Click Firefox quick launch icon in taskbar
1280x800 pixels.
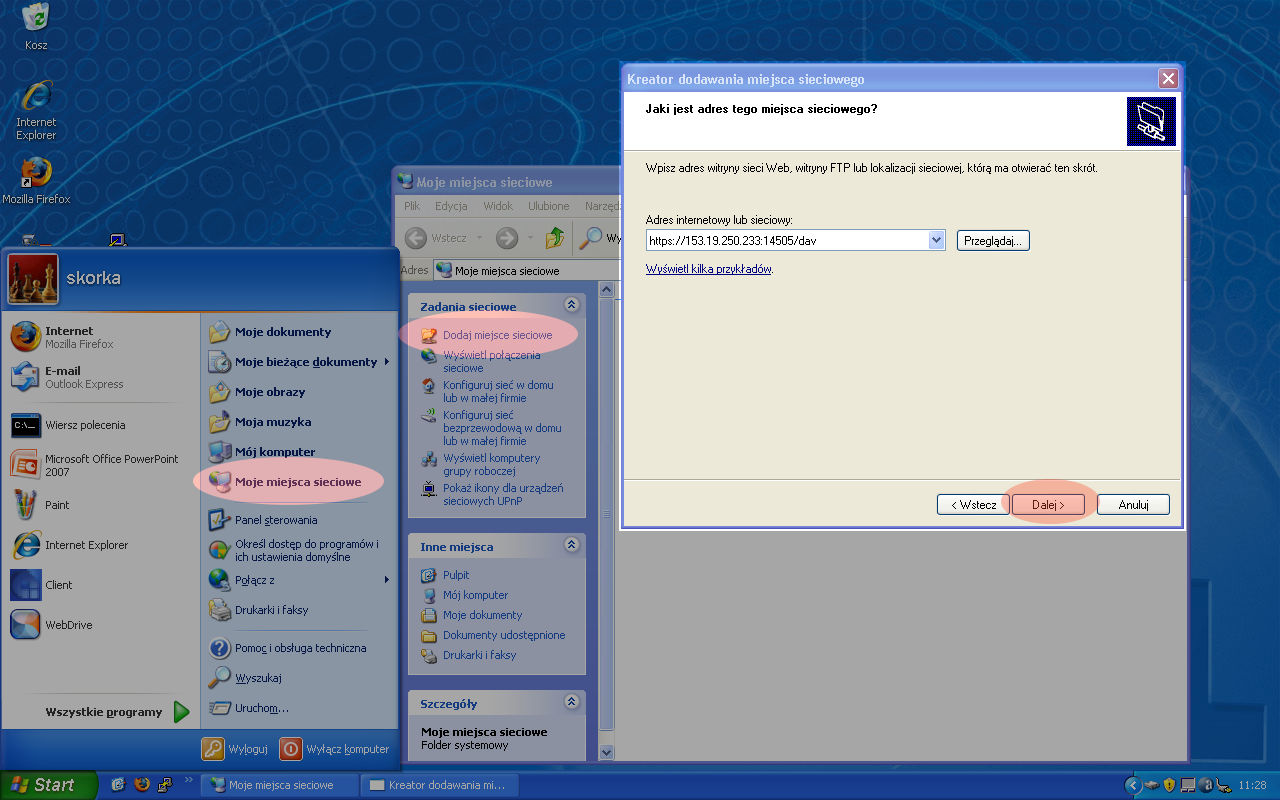point(141,785)
